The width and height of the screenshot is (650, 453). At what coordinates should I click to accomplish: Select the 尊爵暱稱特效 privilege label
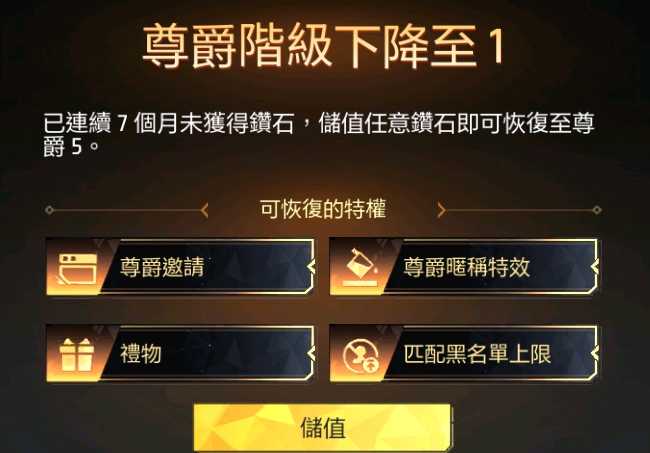[467, 267]
